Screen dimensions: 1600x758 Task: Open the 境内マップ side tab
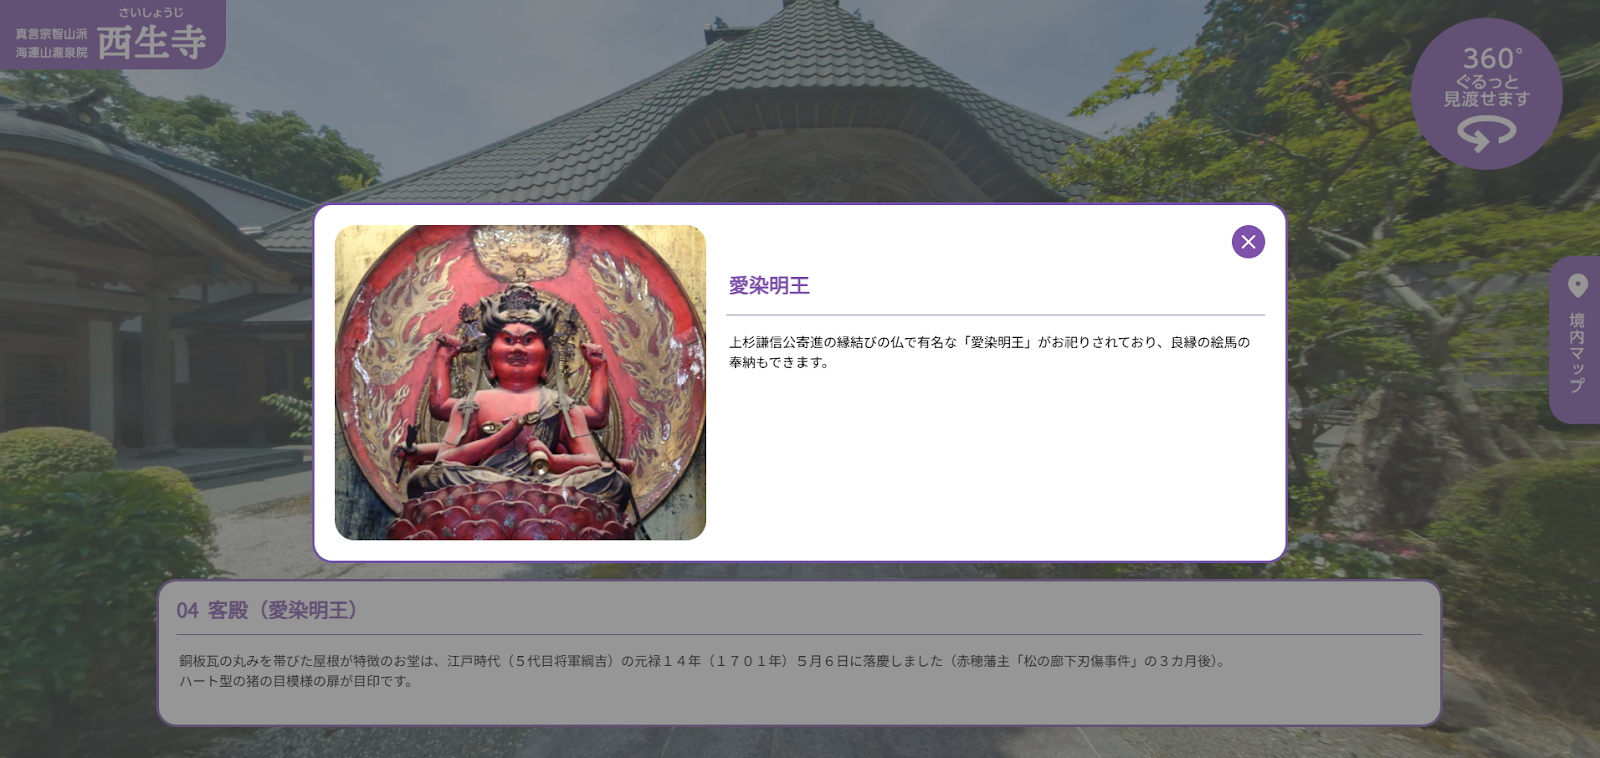pos(1576,352)
